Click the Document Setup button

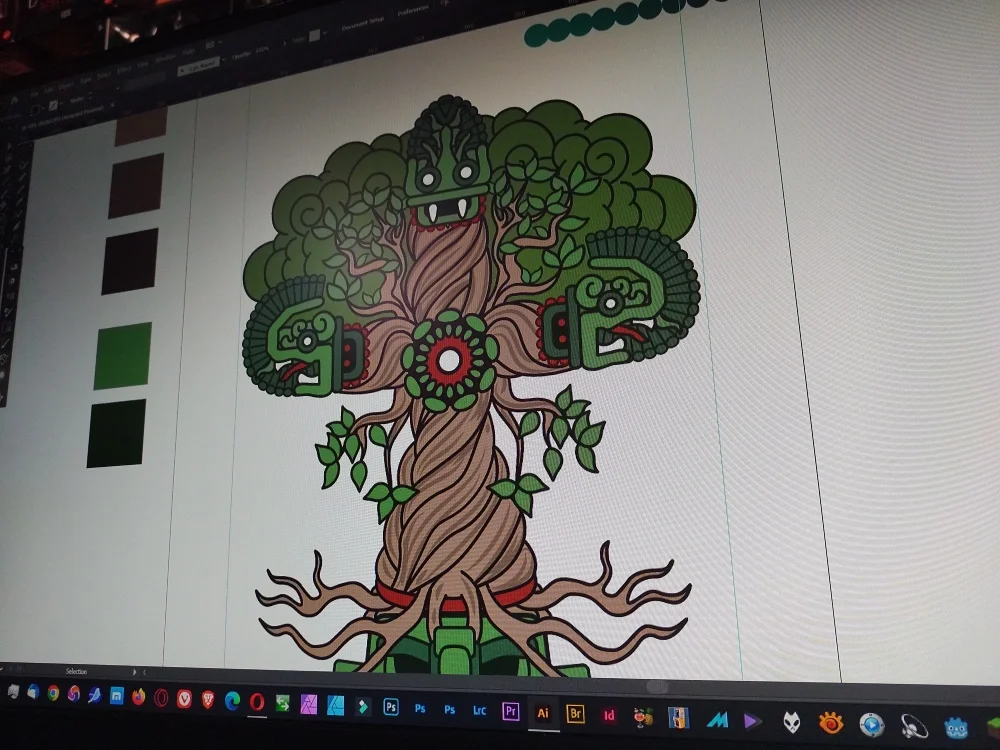363,24
